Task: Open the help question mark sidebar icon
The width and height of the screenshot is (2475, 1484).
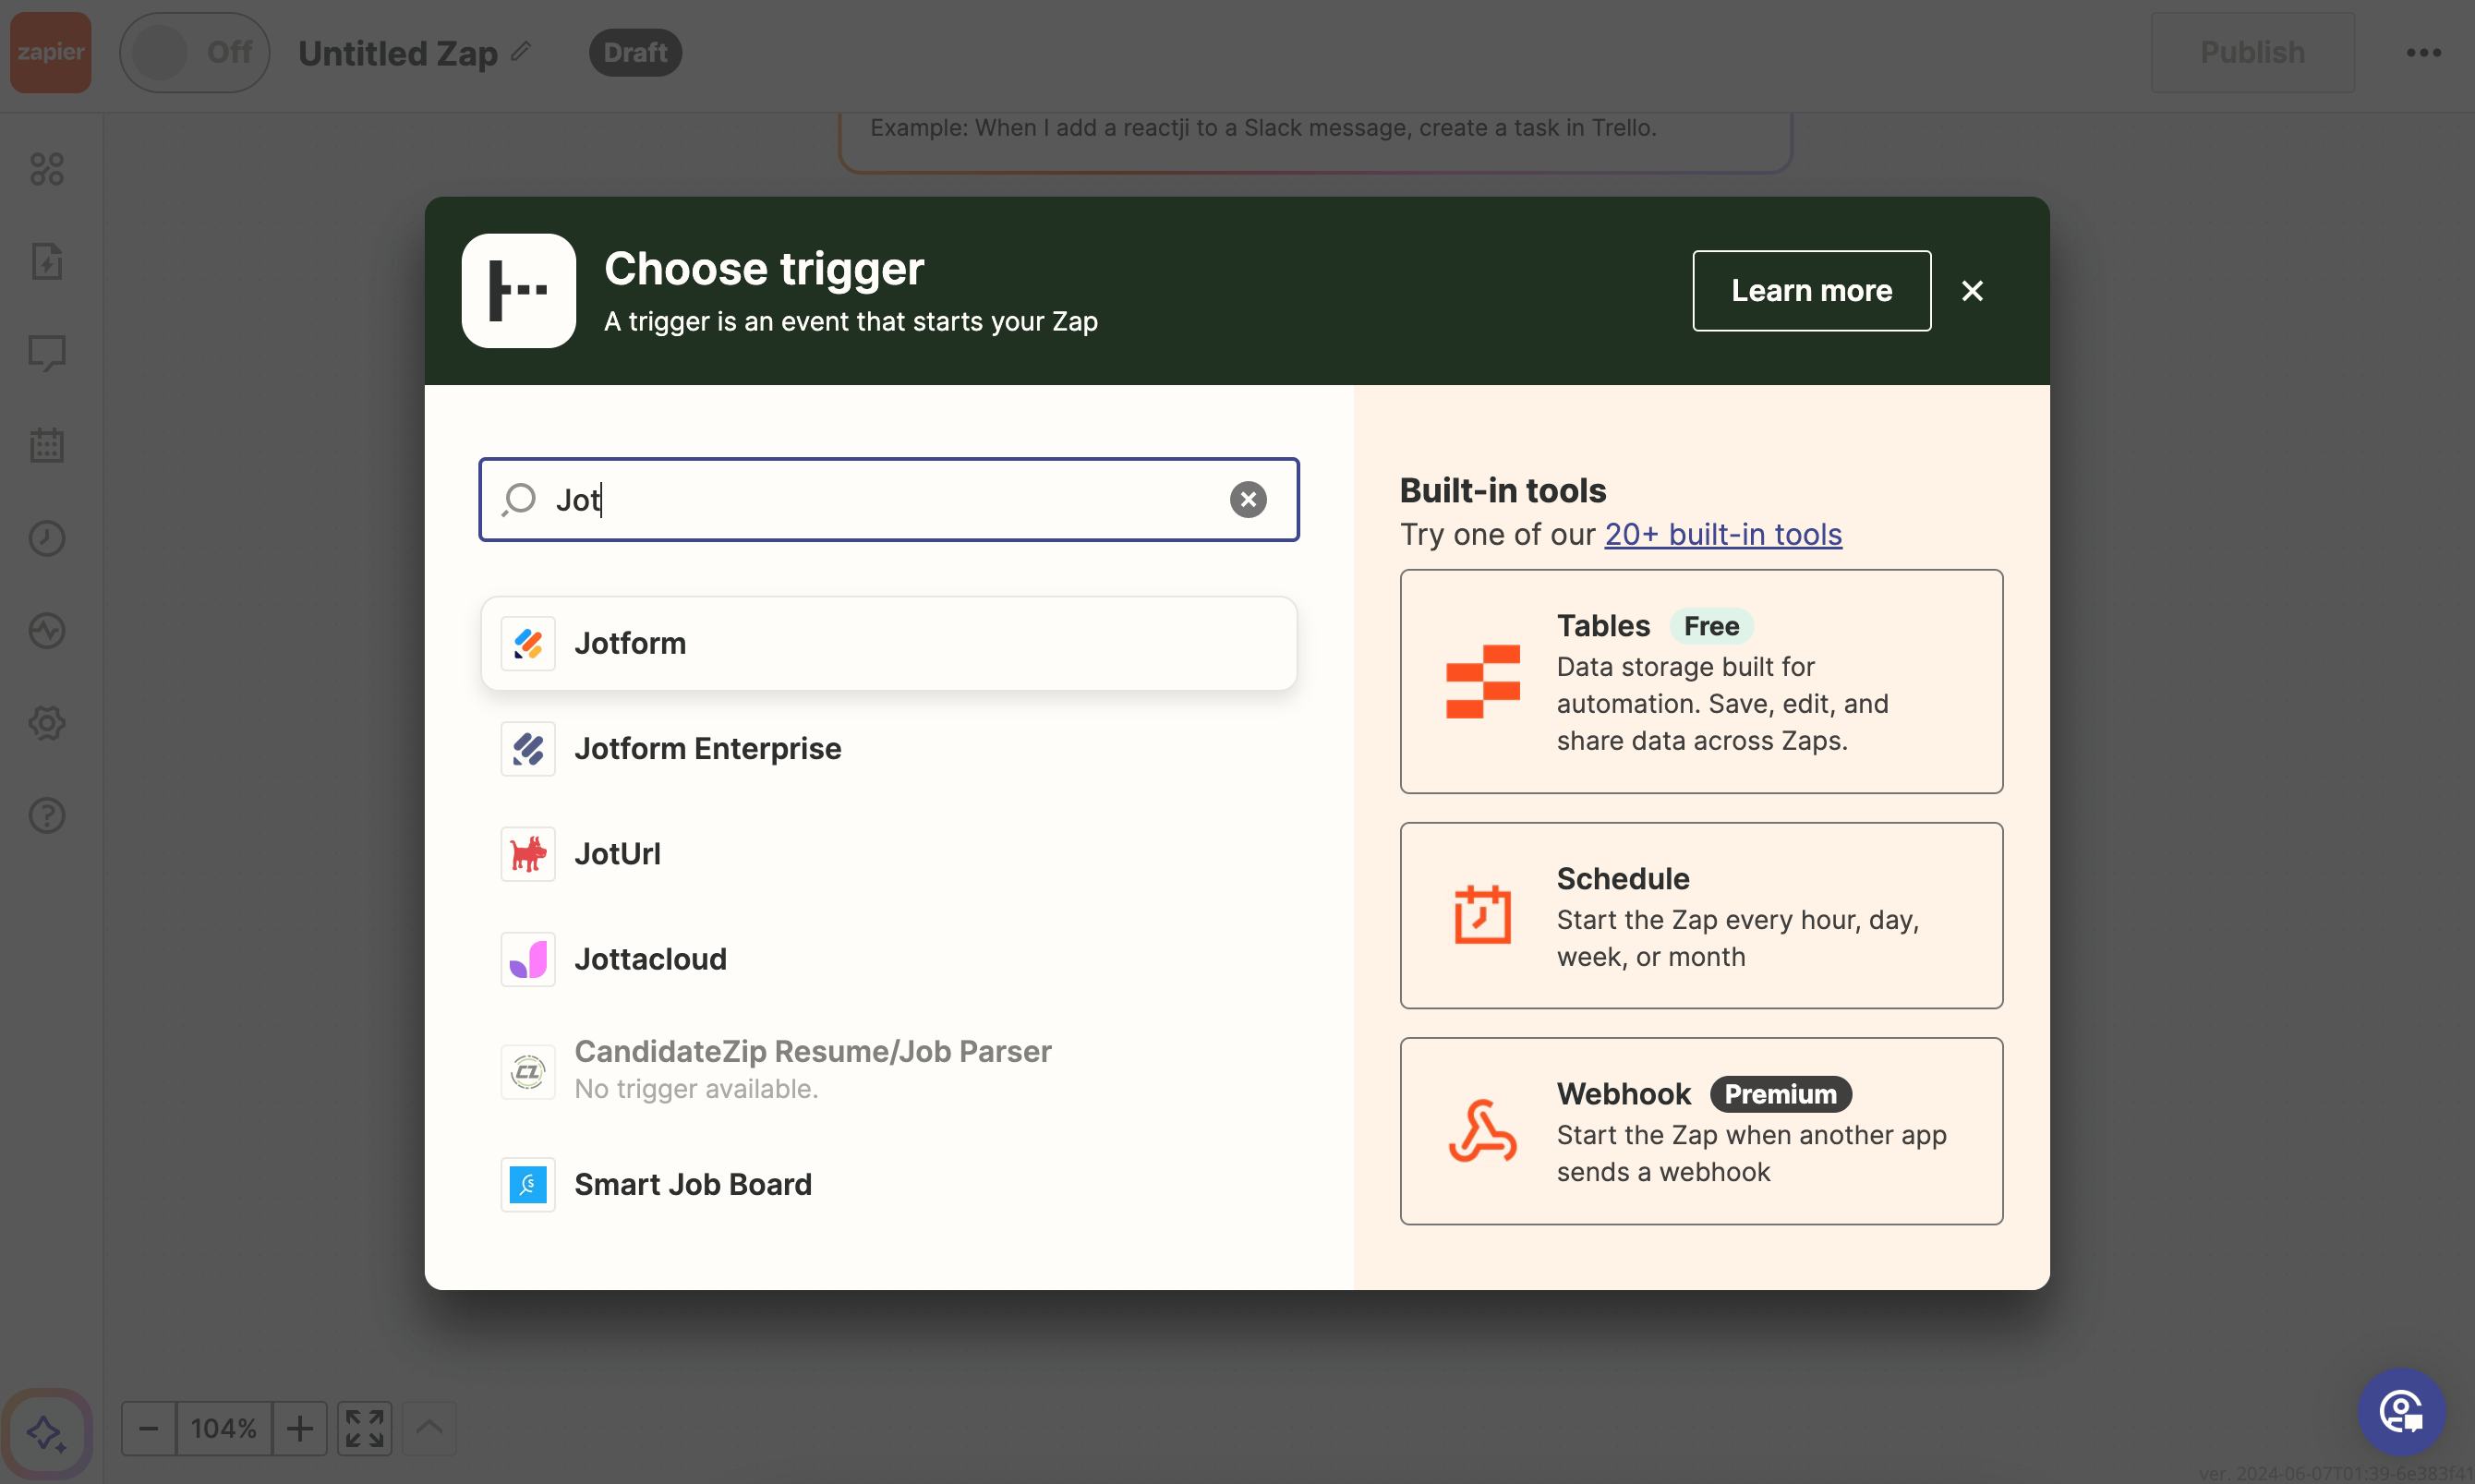Action: click(47, 816)
